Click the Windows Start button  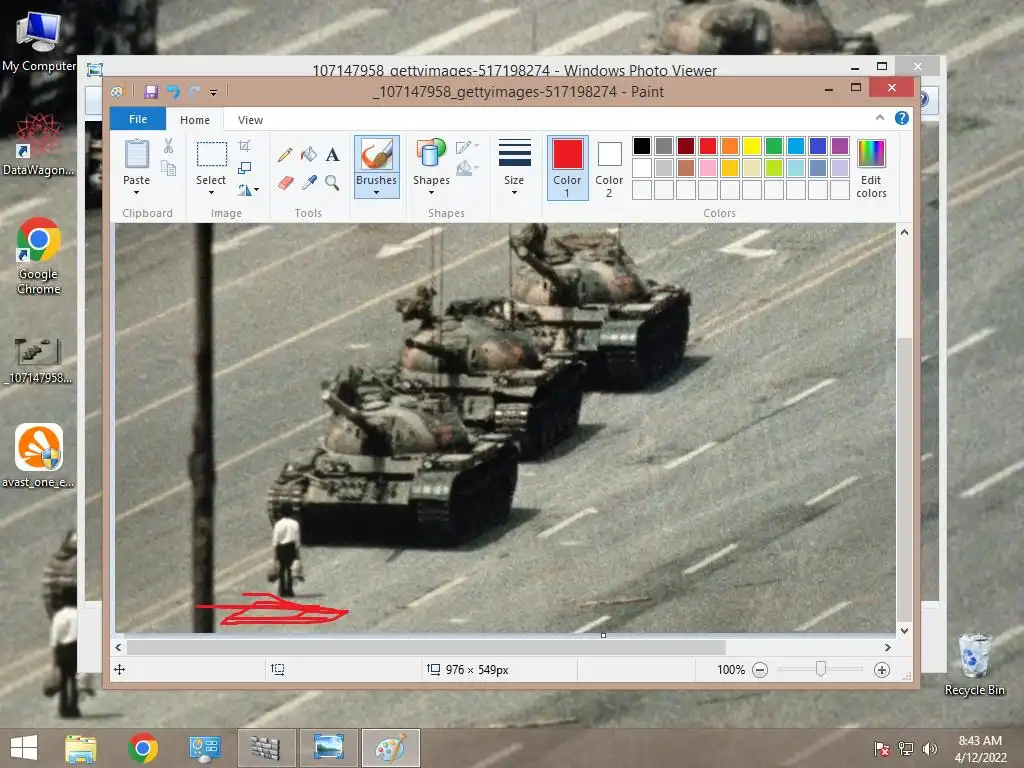pos(24,748)
